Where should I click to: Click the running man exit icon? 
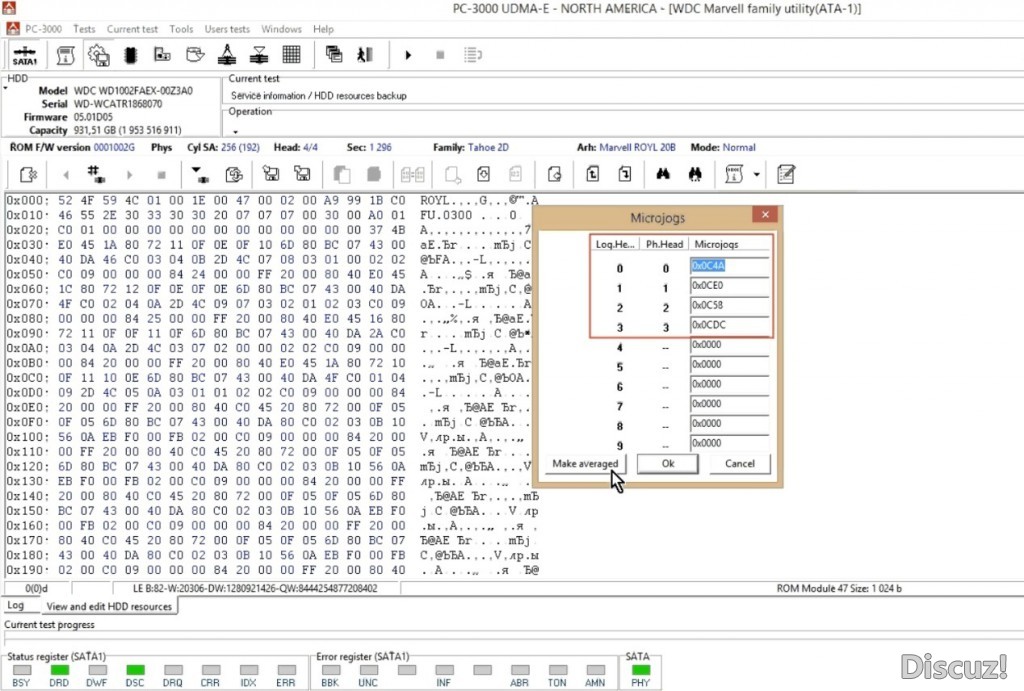[365, 55]
